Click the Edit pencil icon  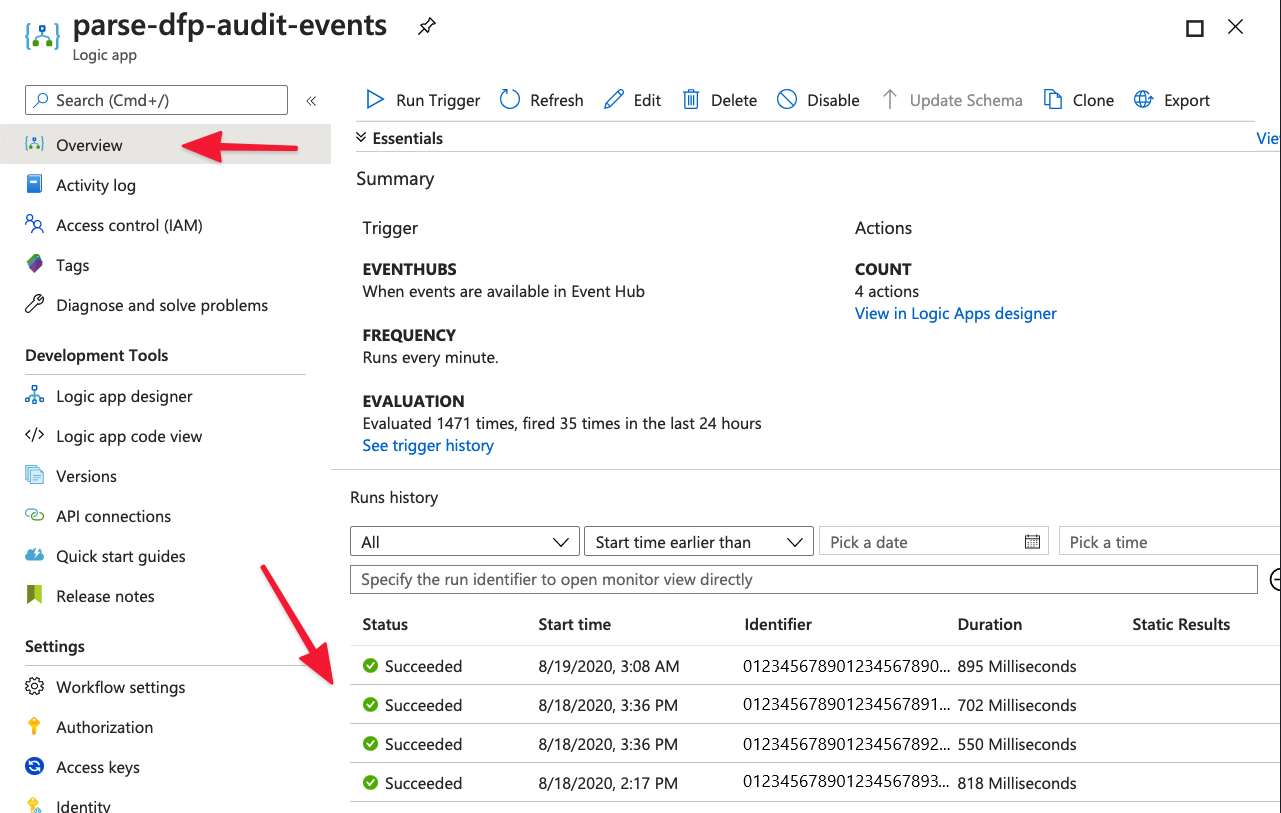coord(614,99)
